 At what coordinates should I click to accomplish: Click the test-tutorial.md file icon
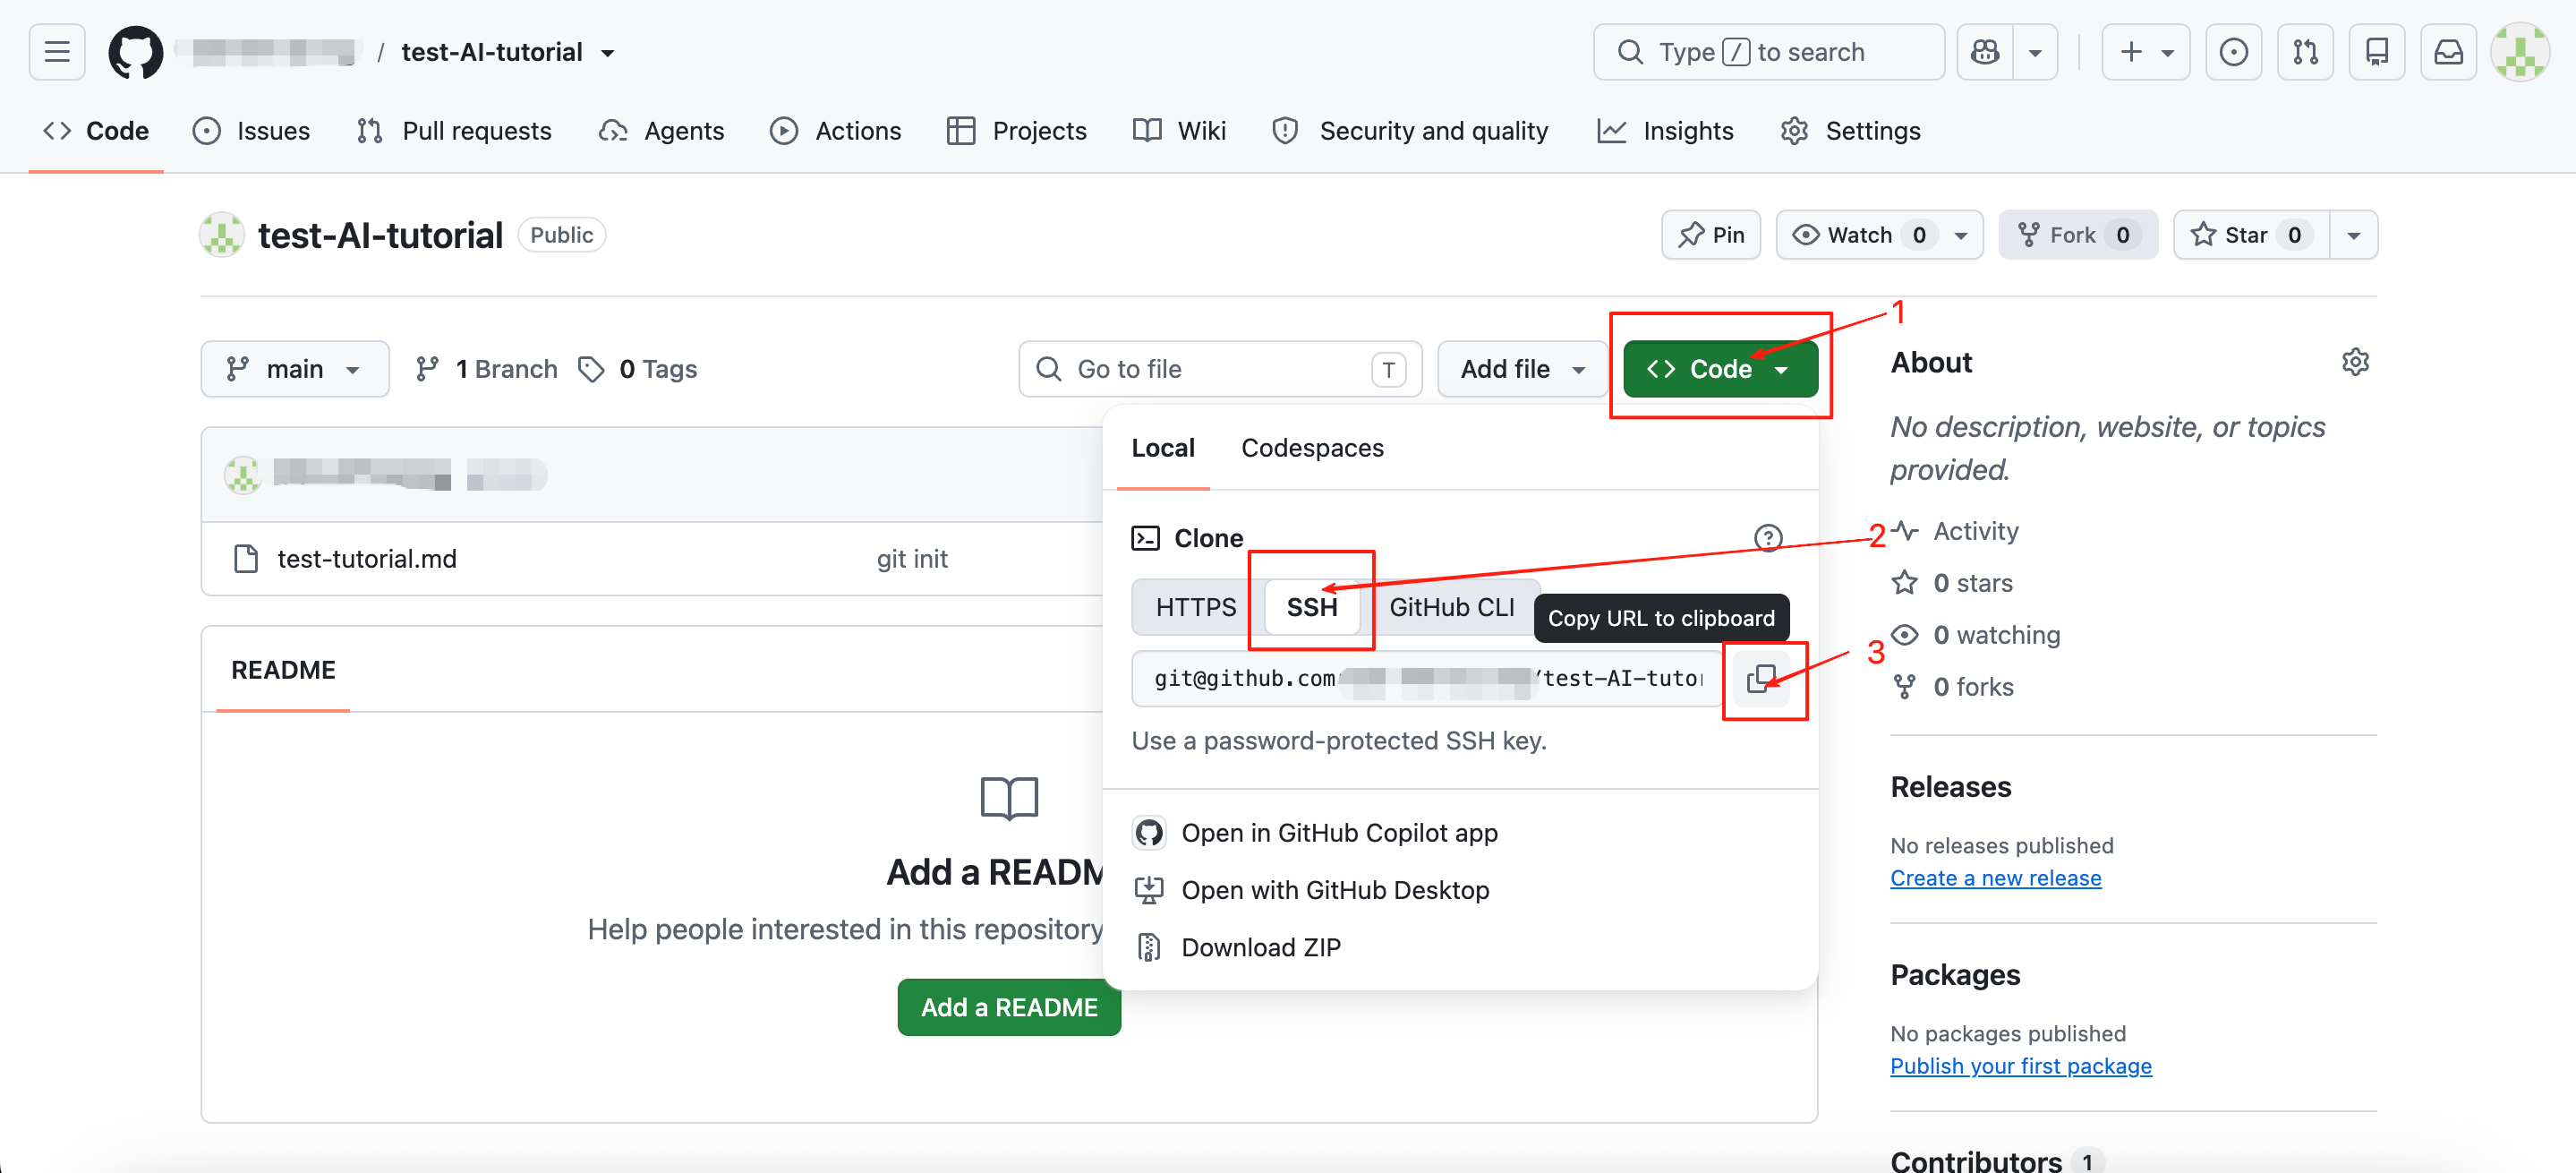(x=245, y=559)
